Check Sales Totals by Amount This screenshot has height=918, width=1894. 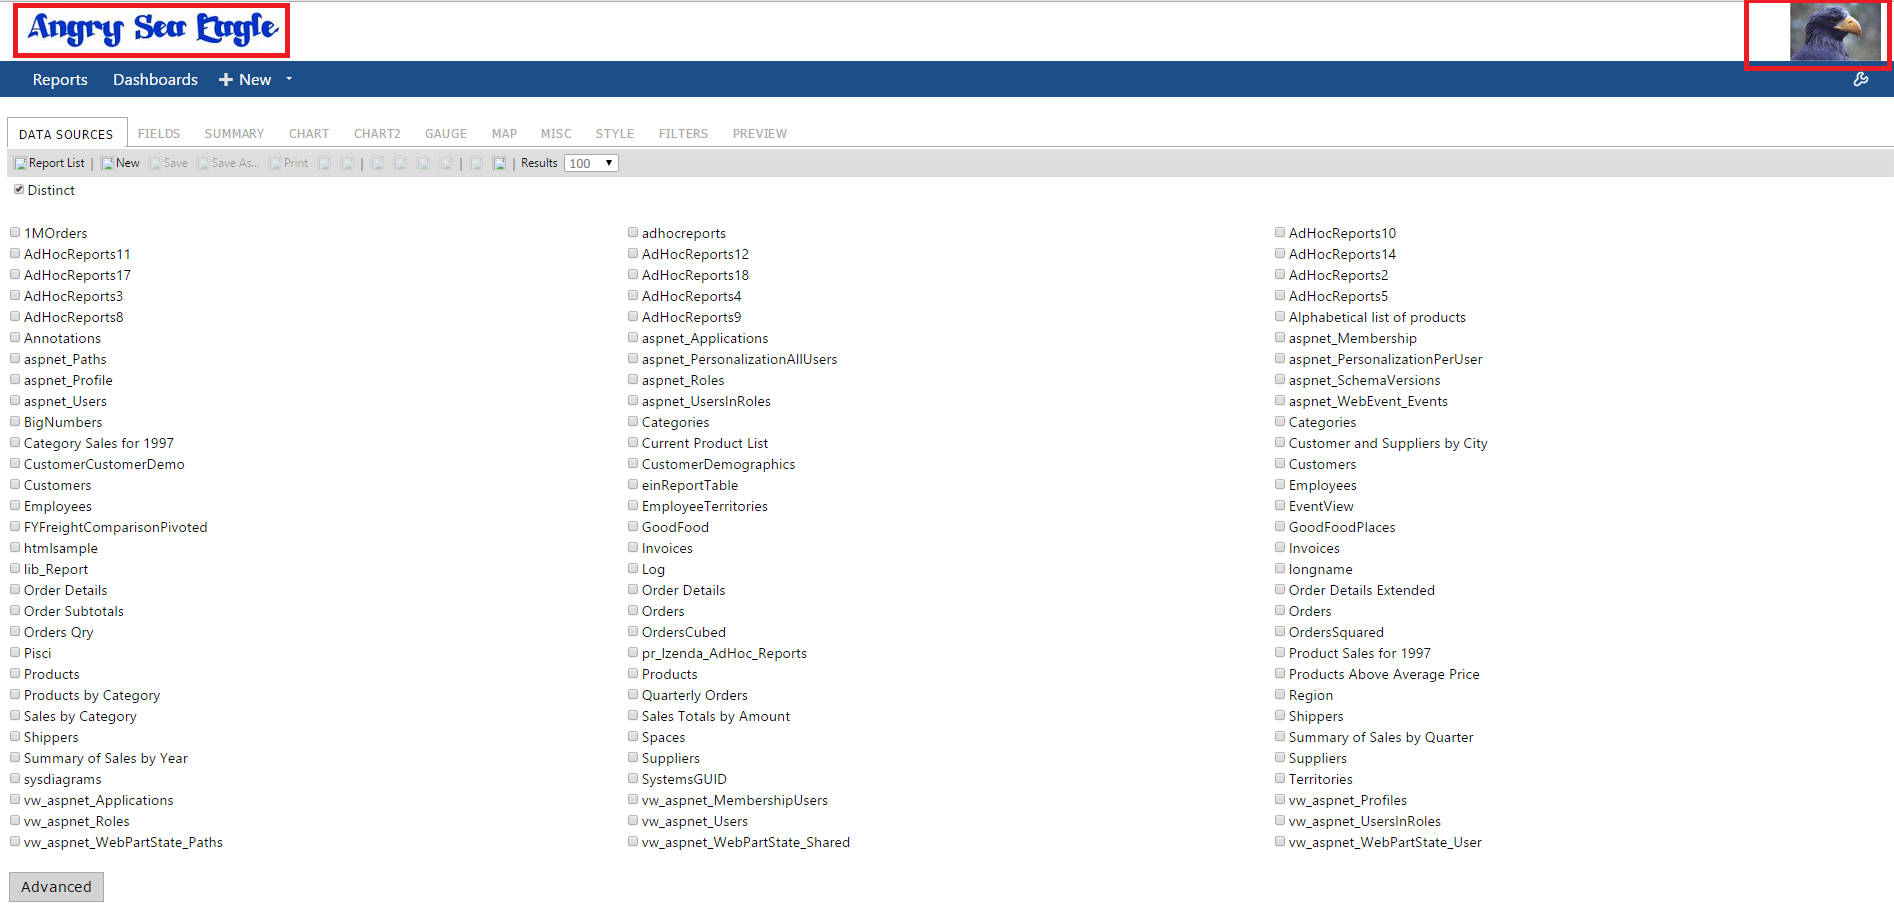point(633,715)
